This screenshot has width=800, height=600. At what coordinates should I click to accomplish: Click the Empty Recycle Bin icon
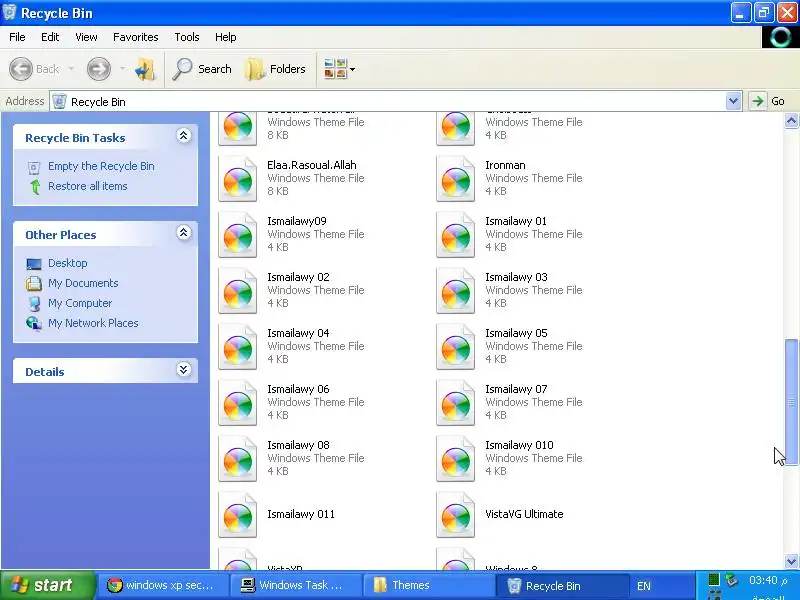pos(34,167)
